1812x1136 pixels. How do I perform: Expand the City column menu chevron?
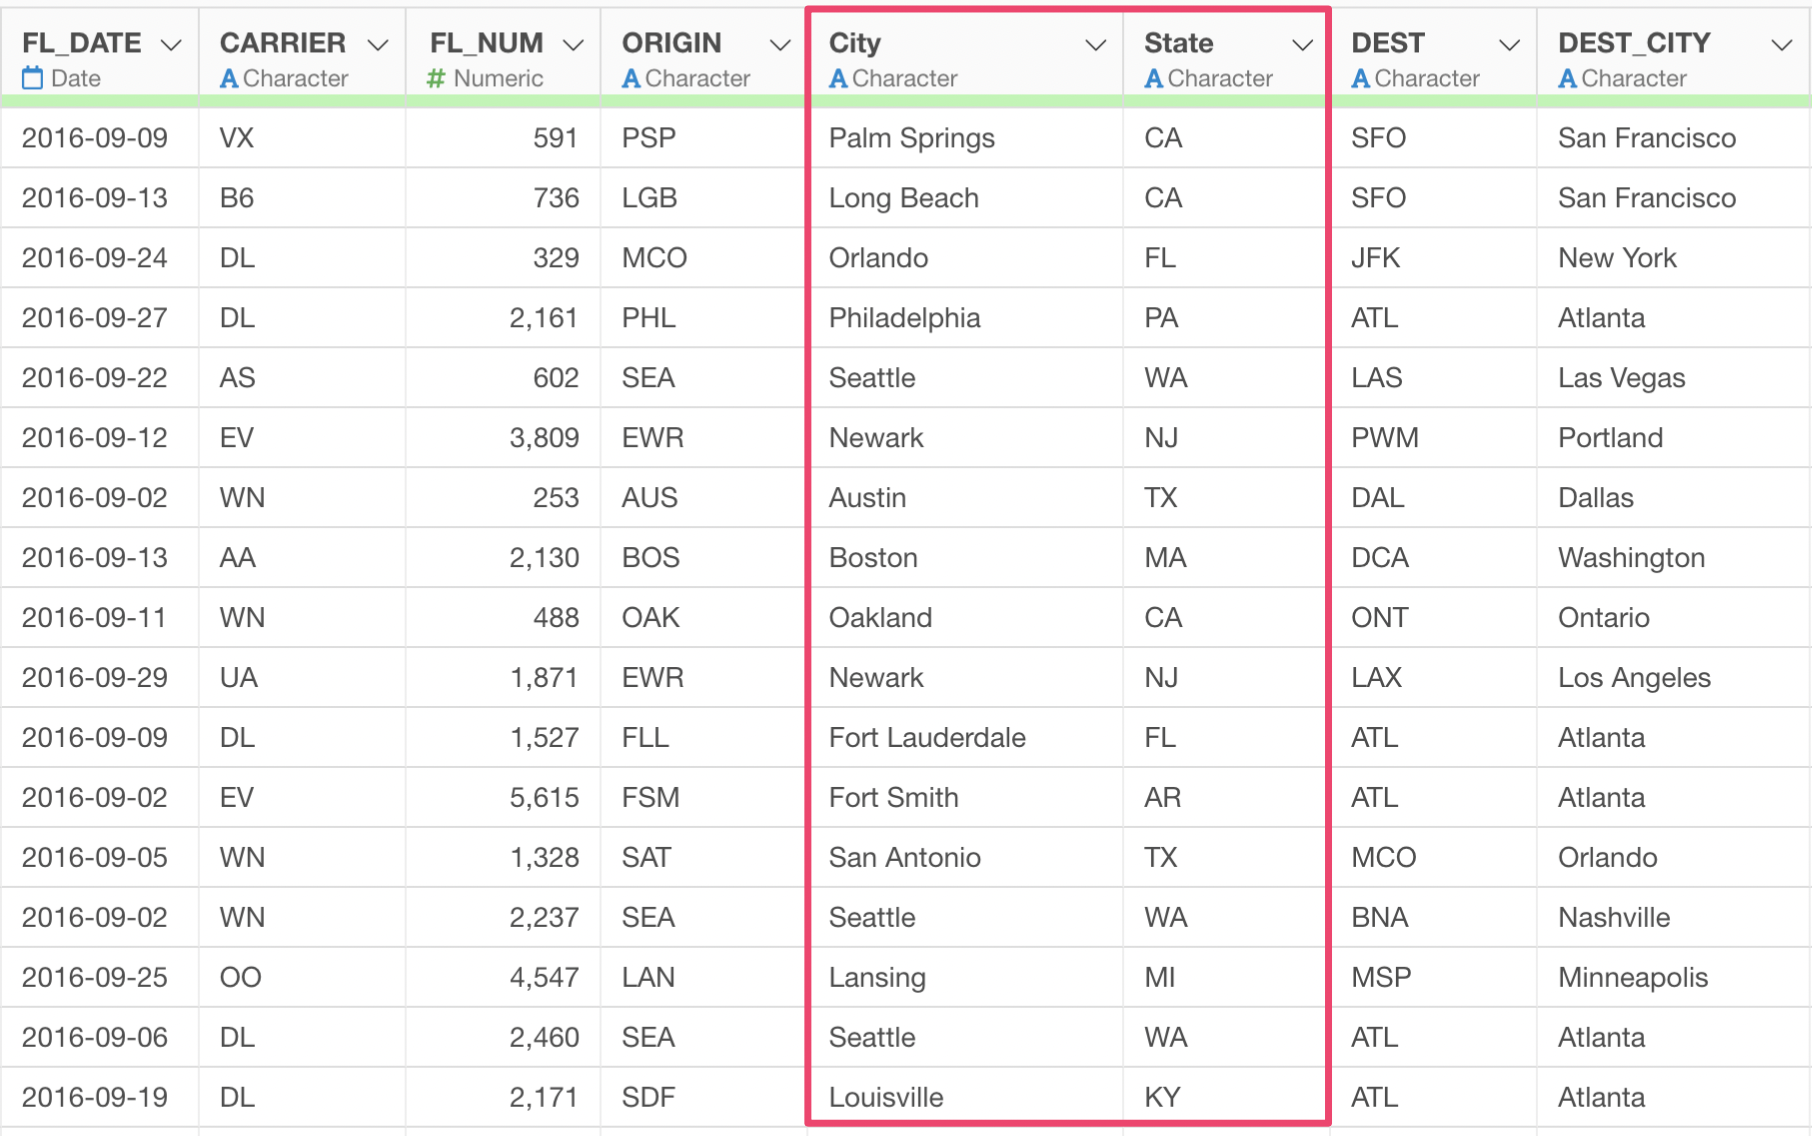pos(1096,45)
